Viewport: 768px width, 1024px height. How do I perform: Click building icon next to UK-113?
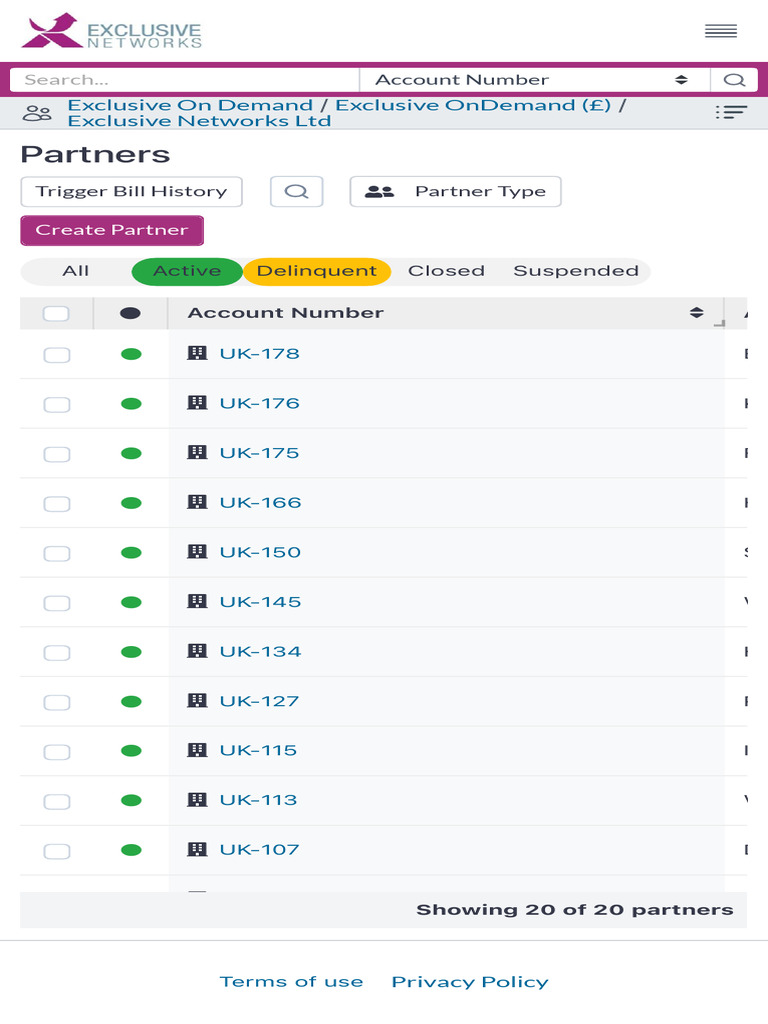[x=197, y=799]
